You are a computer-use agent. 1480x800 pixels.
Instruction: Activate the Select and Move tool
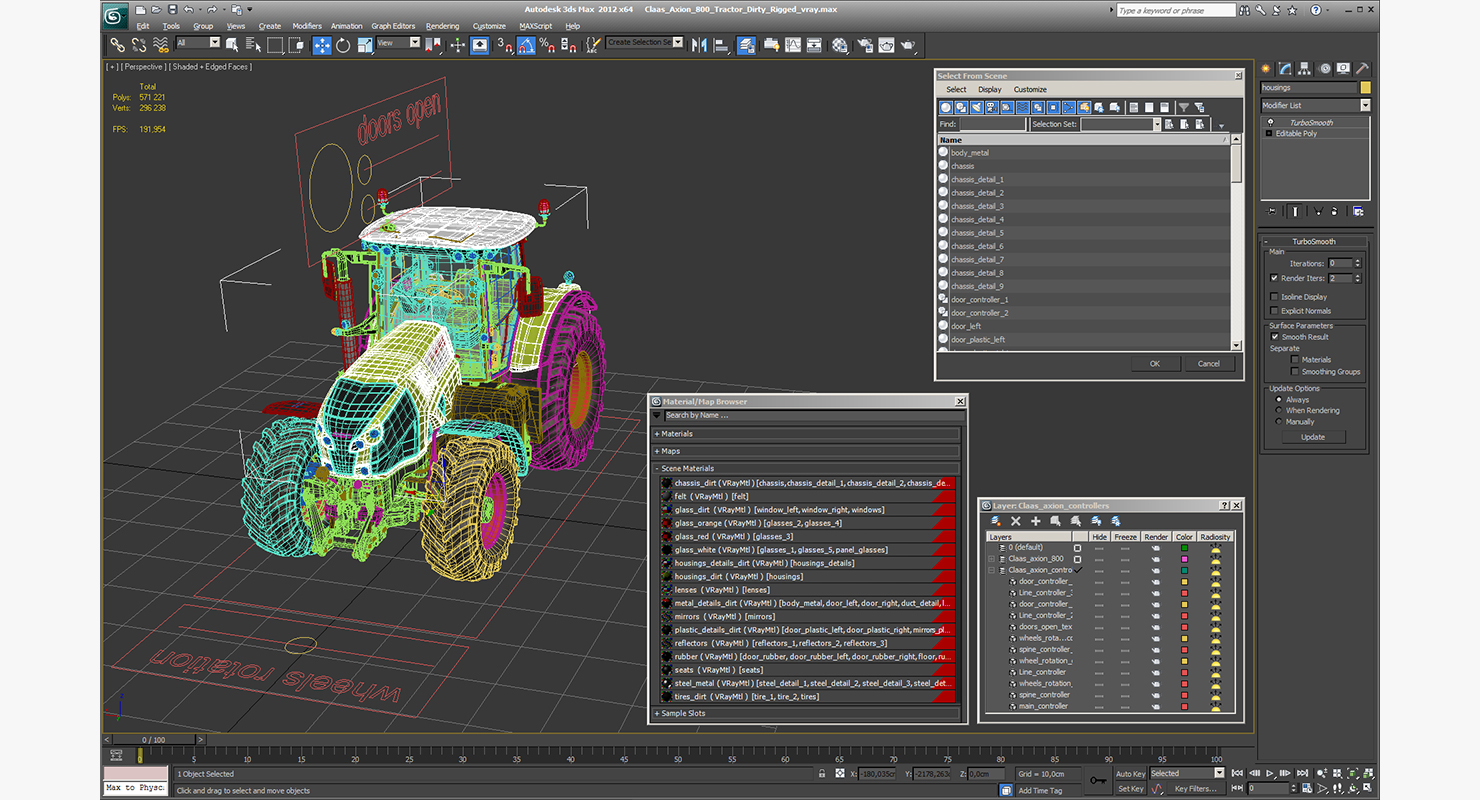[x=322, y=45]
